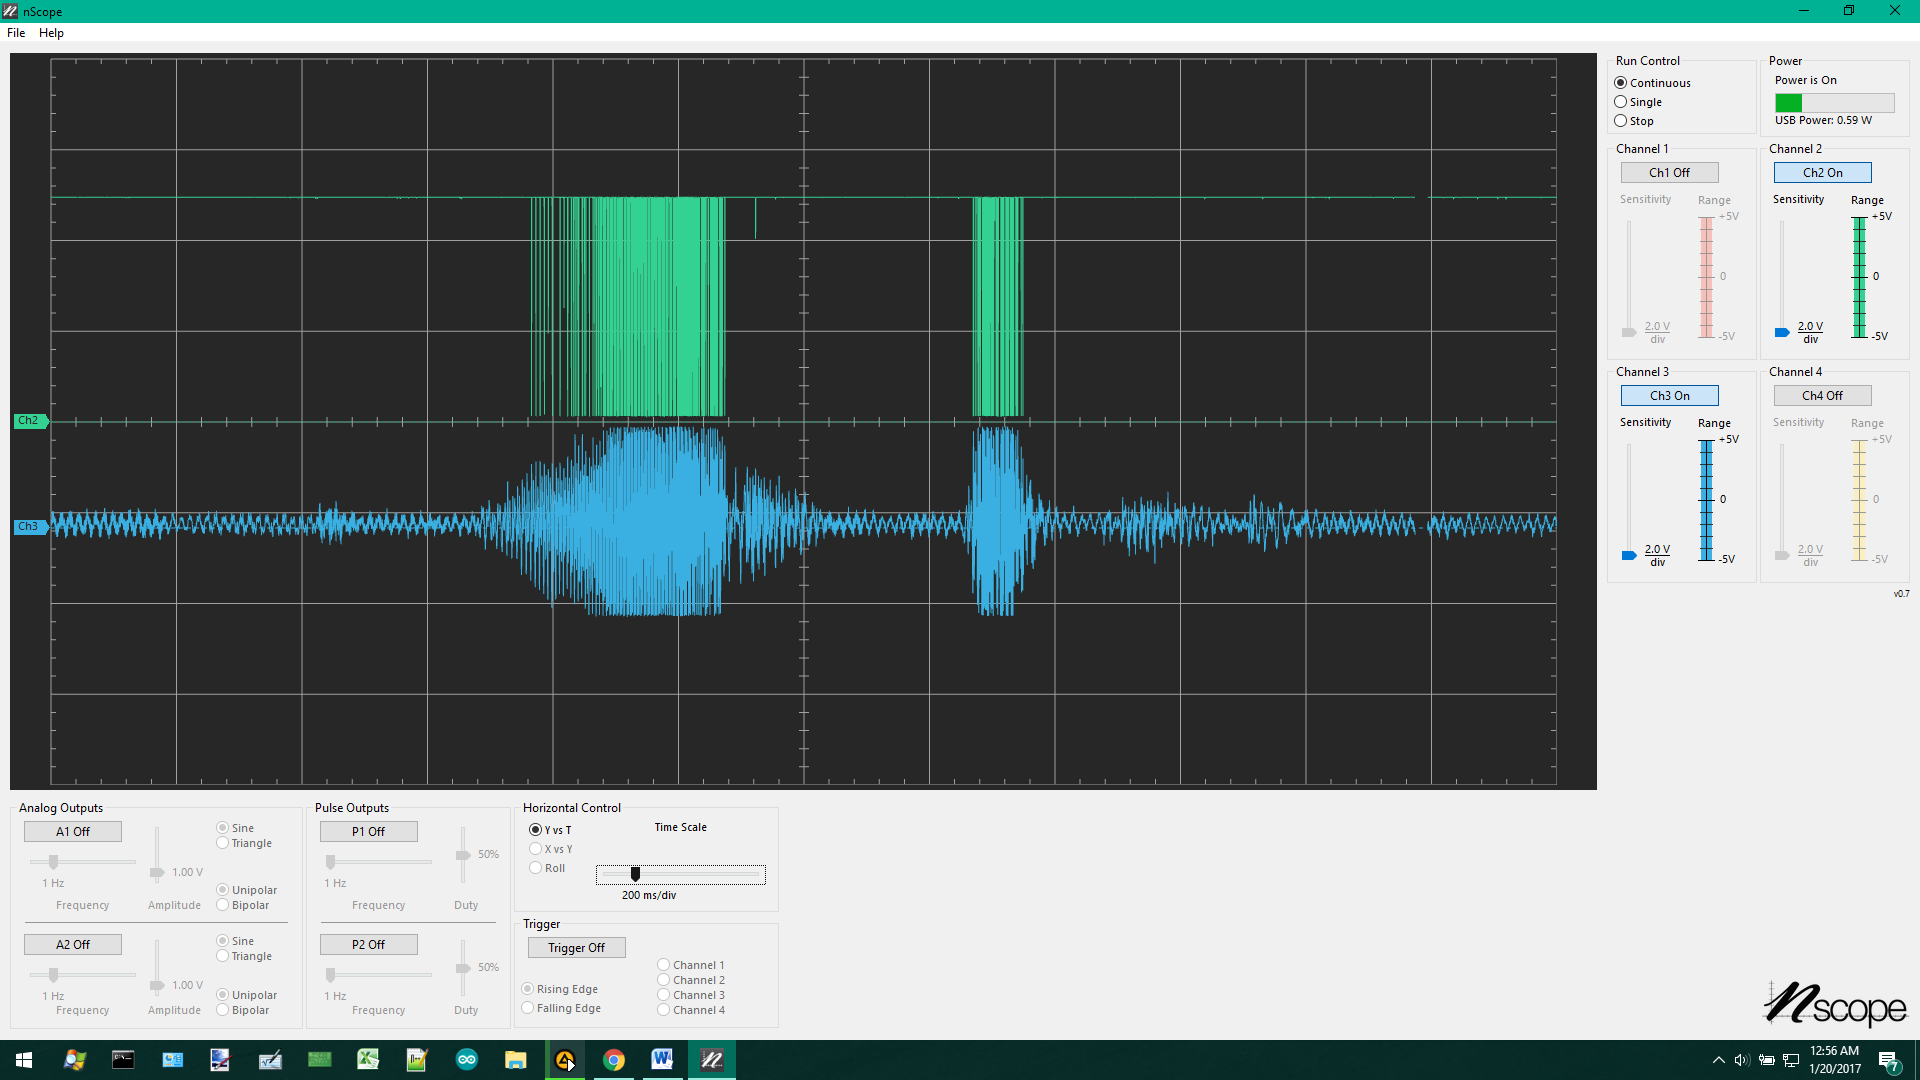Click the nScope logo in the bottom right corner
Viewport: 1920px width, 1080px height.
click(1836, 1005)
